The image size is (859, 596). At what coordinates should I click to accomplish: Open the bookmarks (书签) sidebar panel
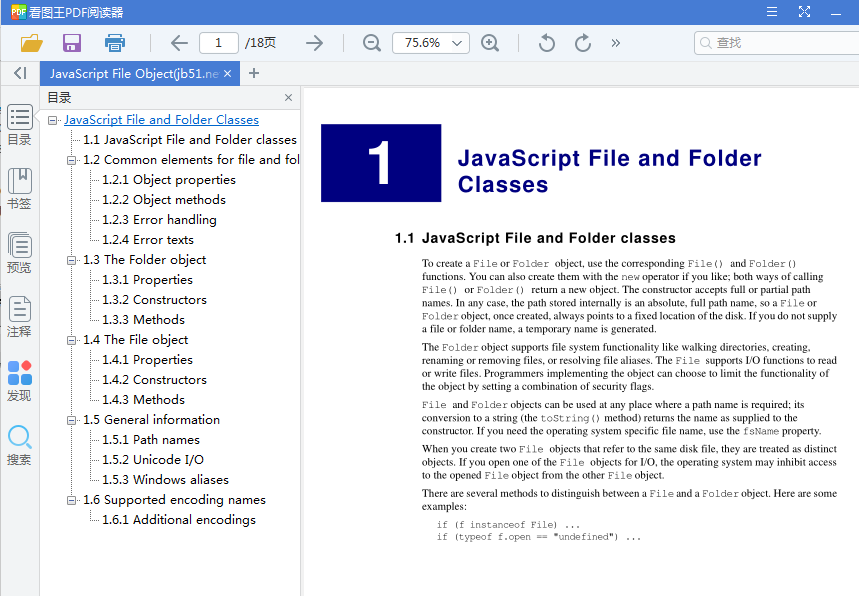pos(19,188)
